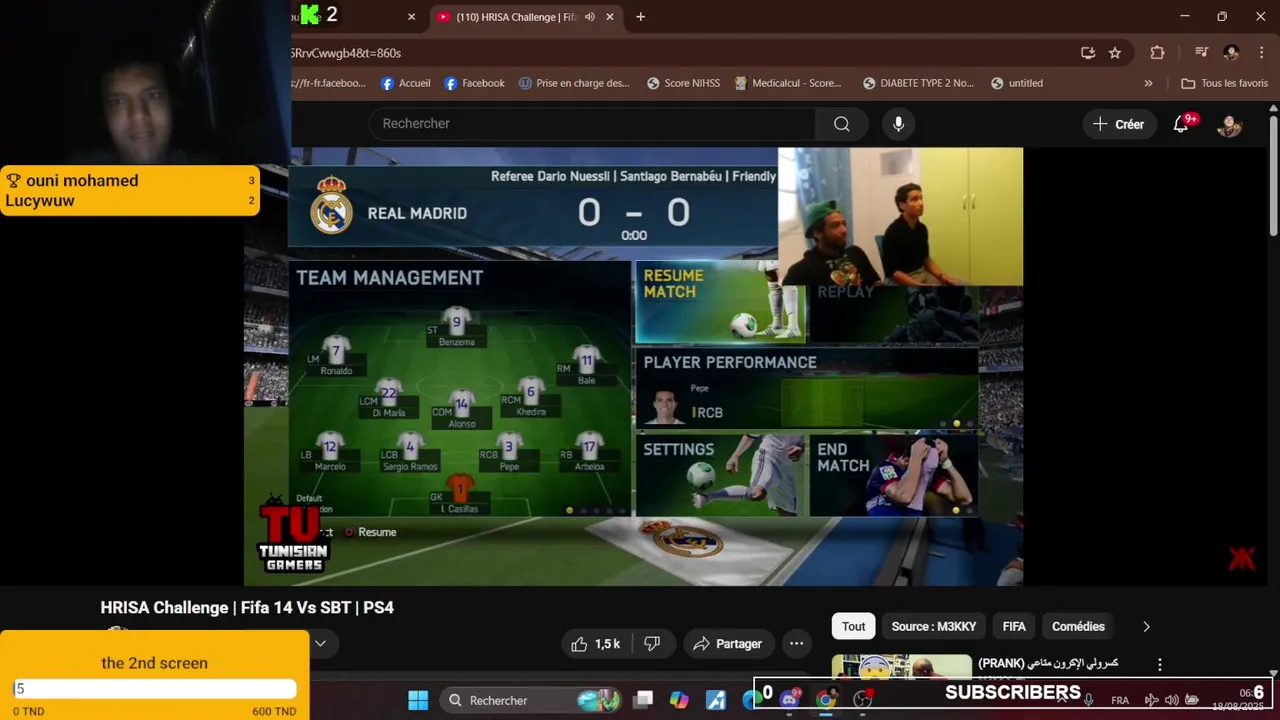Dislike the video with thumbs down
The width and height of the screenshot is (1280, 720).
coord(652,644)
